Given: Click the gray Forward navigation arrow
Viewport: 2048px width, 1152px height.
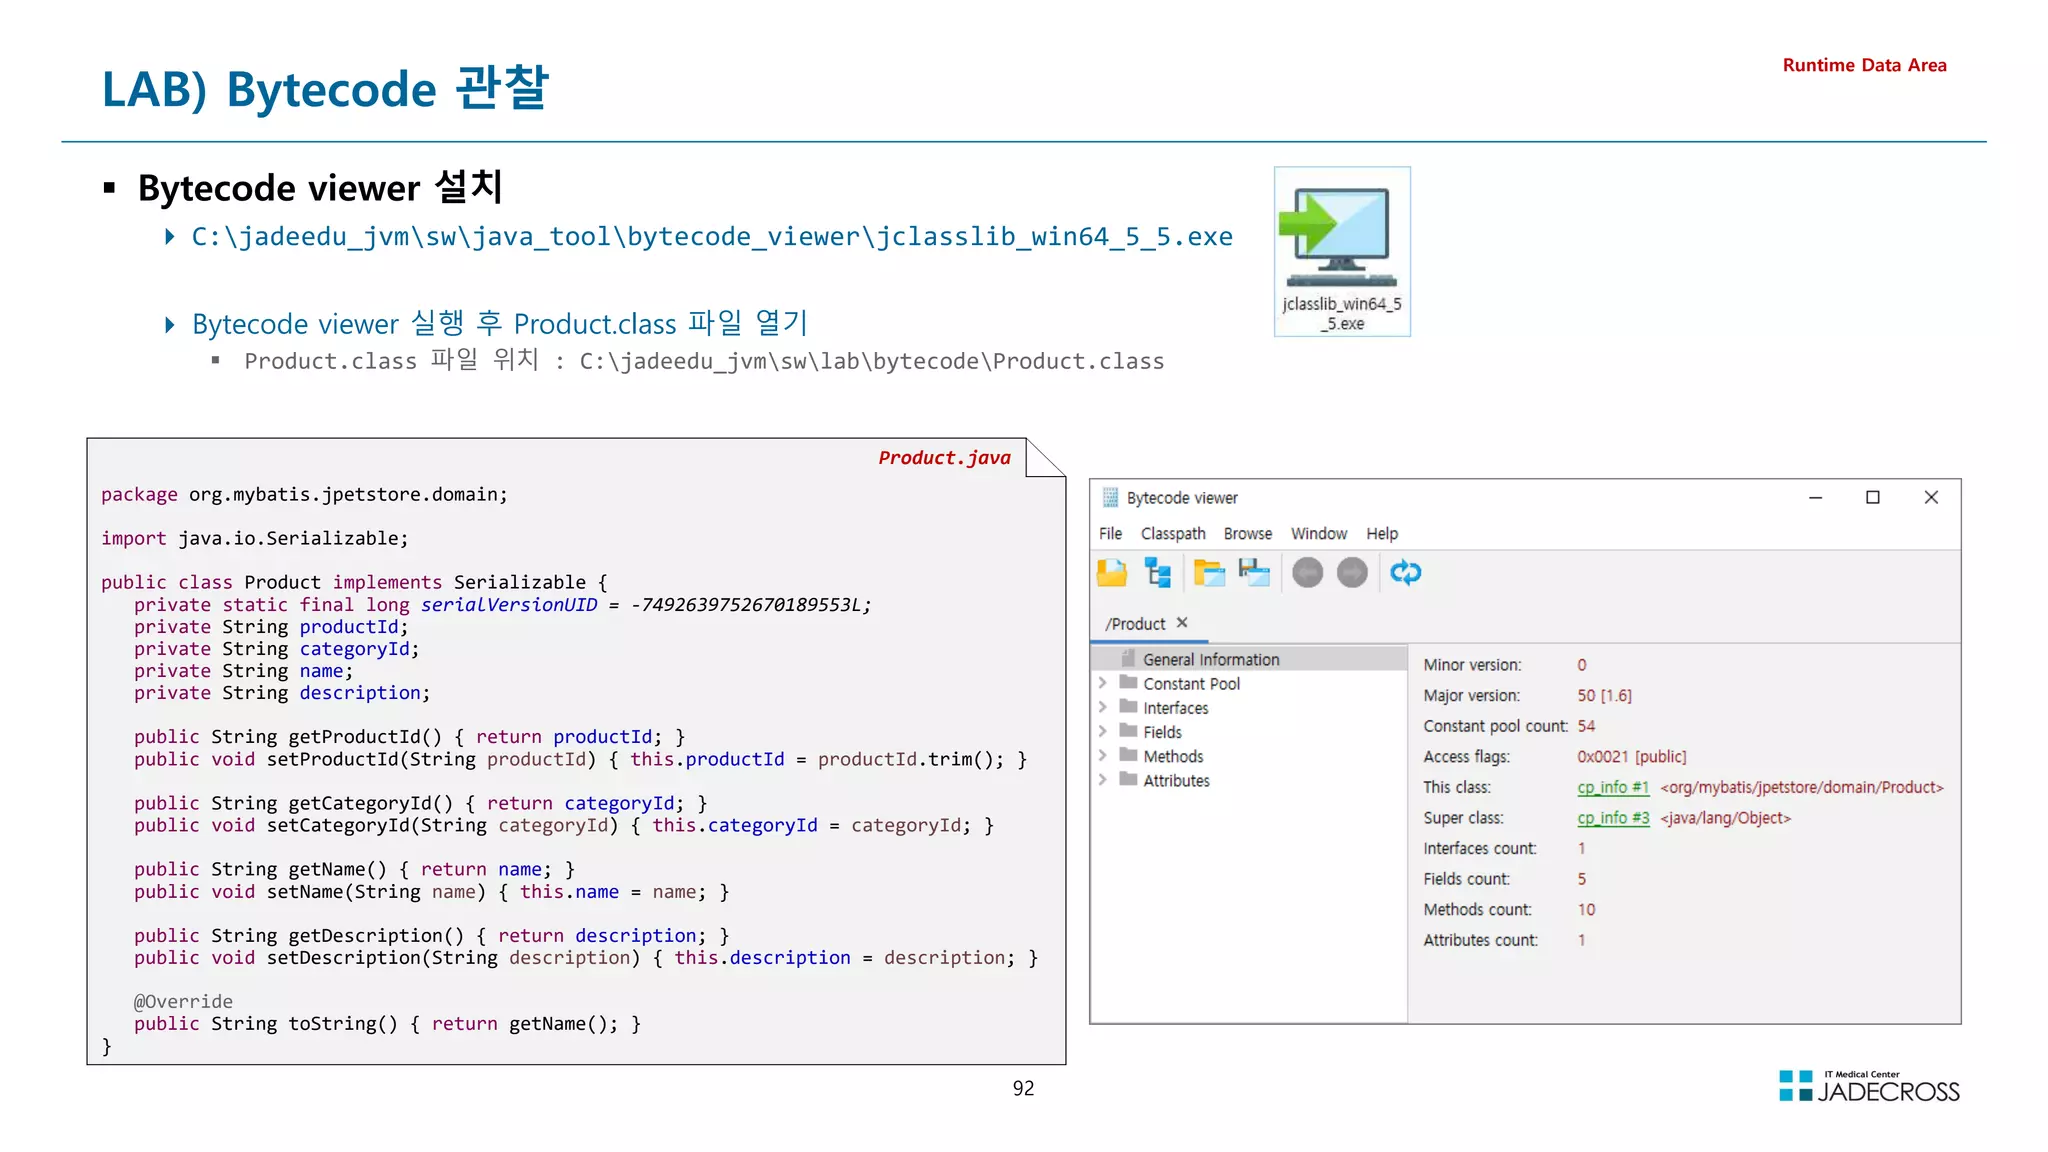Looking at the screenshot, I should click(x=1352, y=573).
